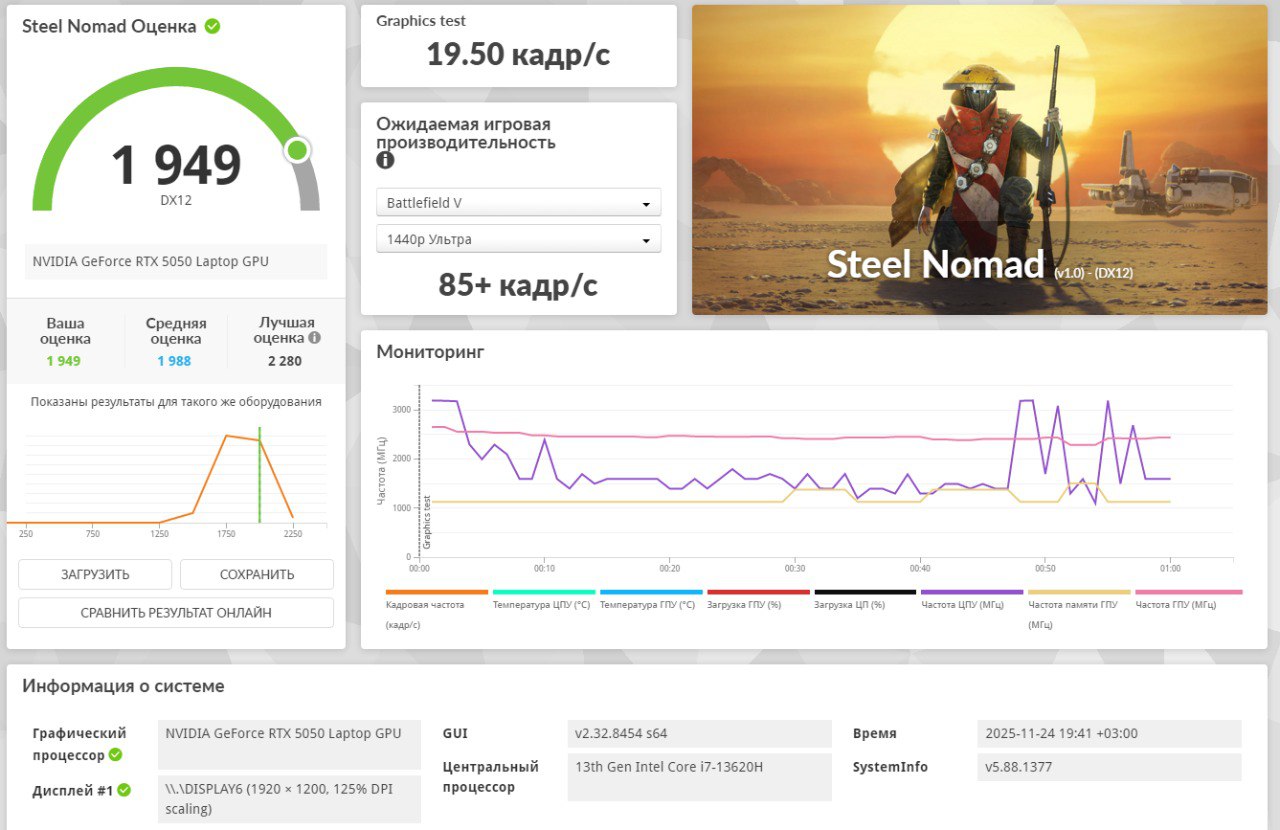Toggle the Температура ГПУ (°C) legend series
Screen dimensions: 1280x830
pos(651,599)
